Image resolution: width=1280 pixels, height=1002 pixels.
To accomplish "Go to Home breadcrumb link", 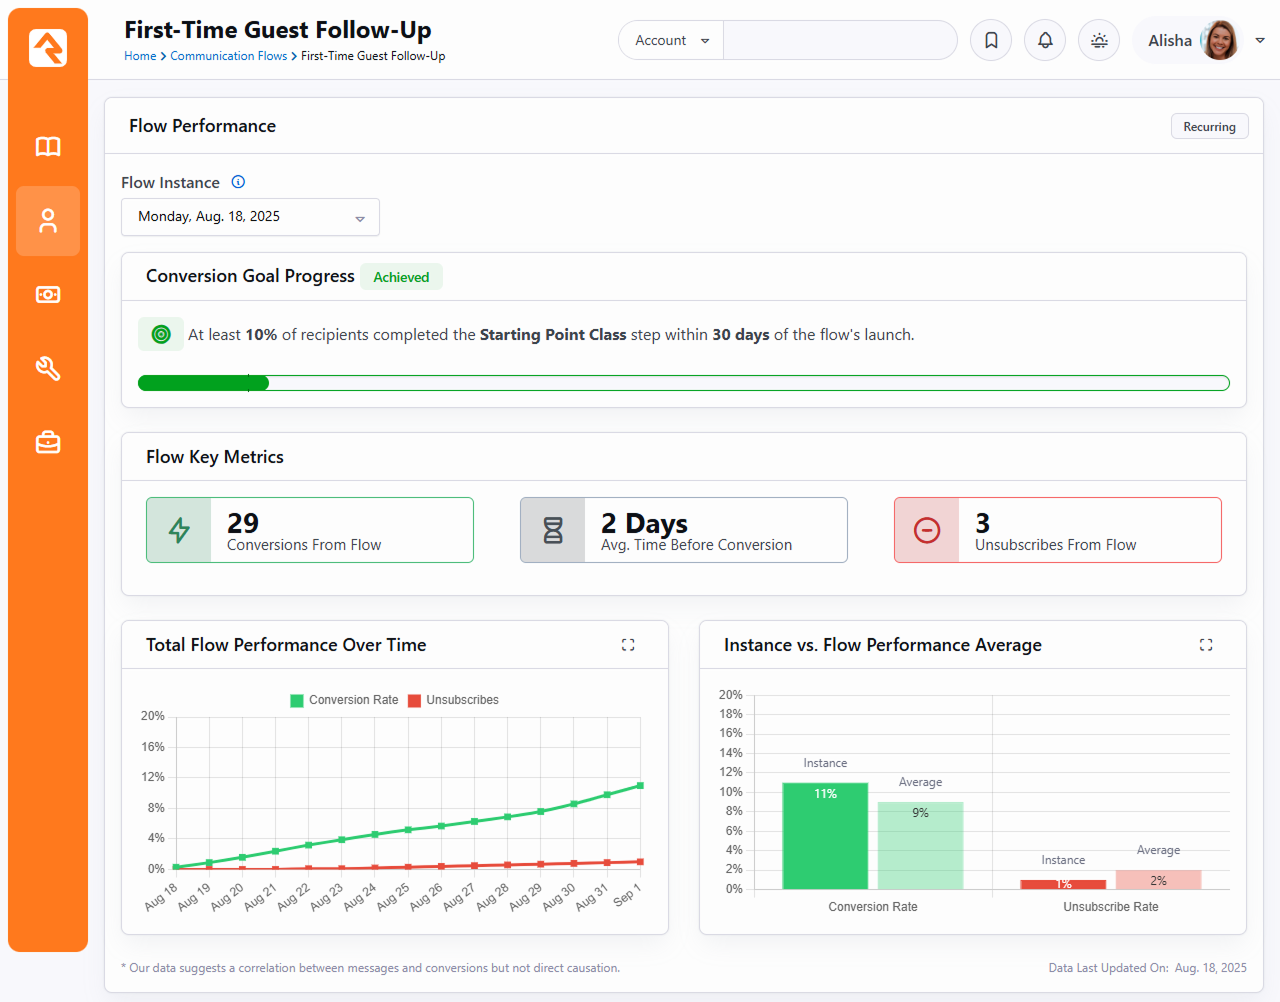I will [x=140, y=56].
